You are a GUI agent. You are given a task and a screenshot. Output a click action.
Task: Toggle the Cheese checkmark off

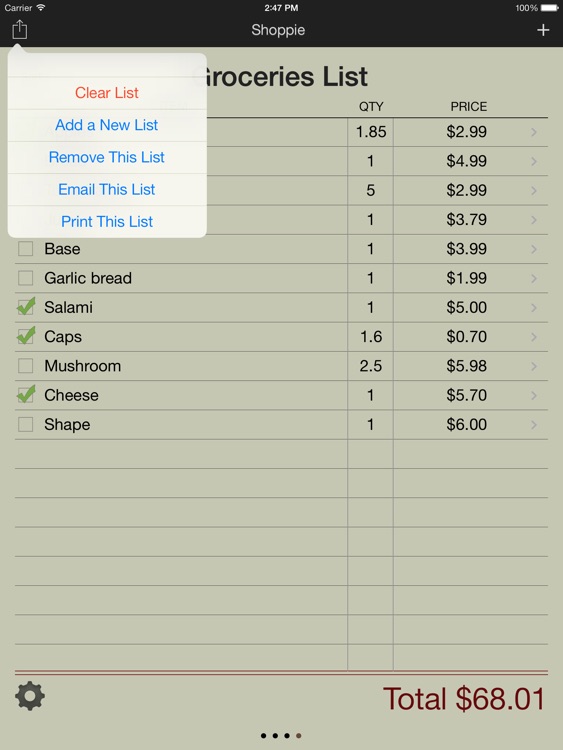coord(26,395)
